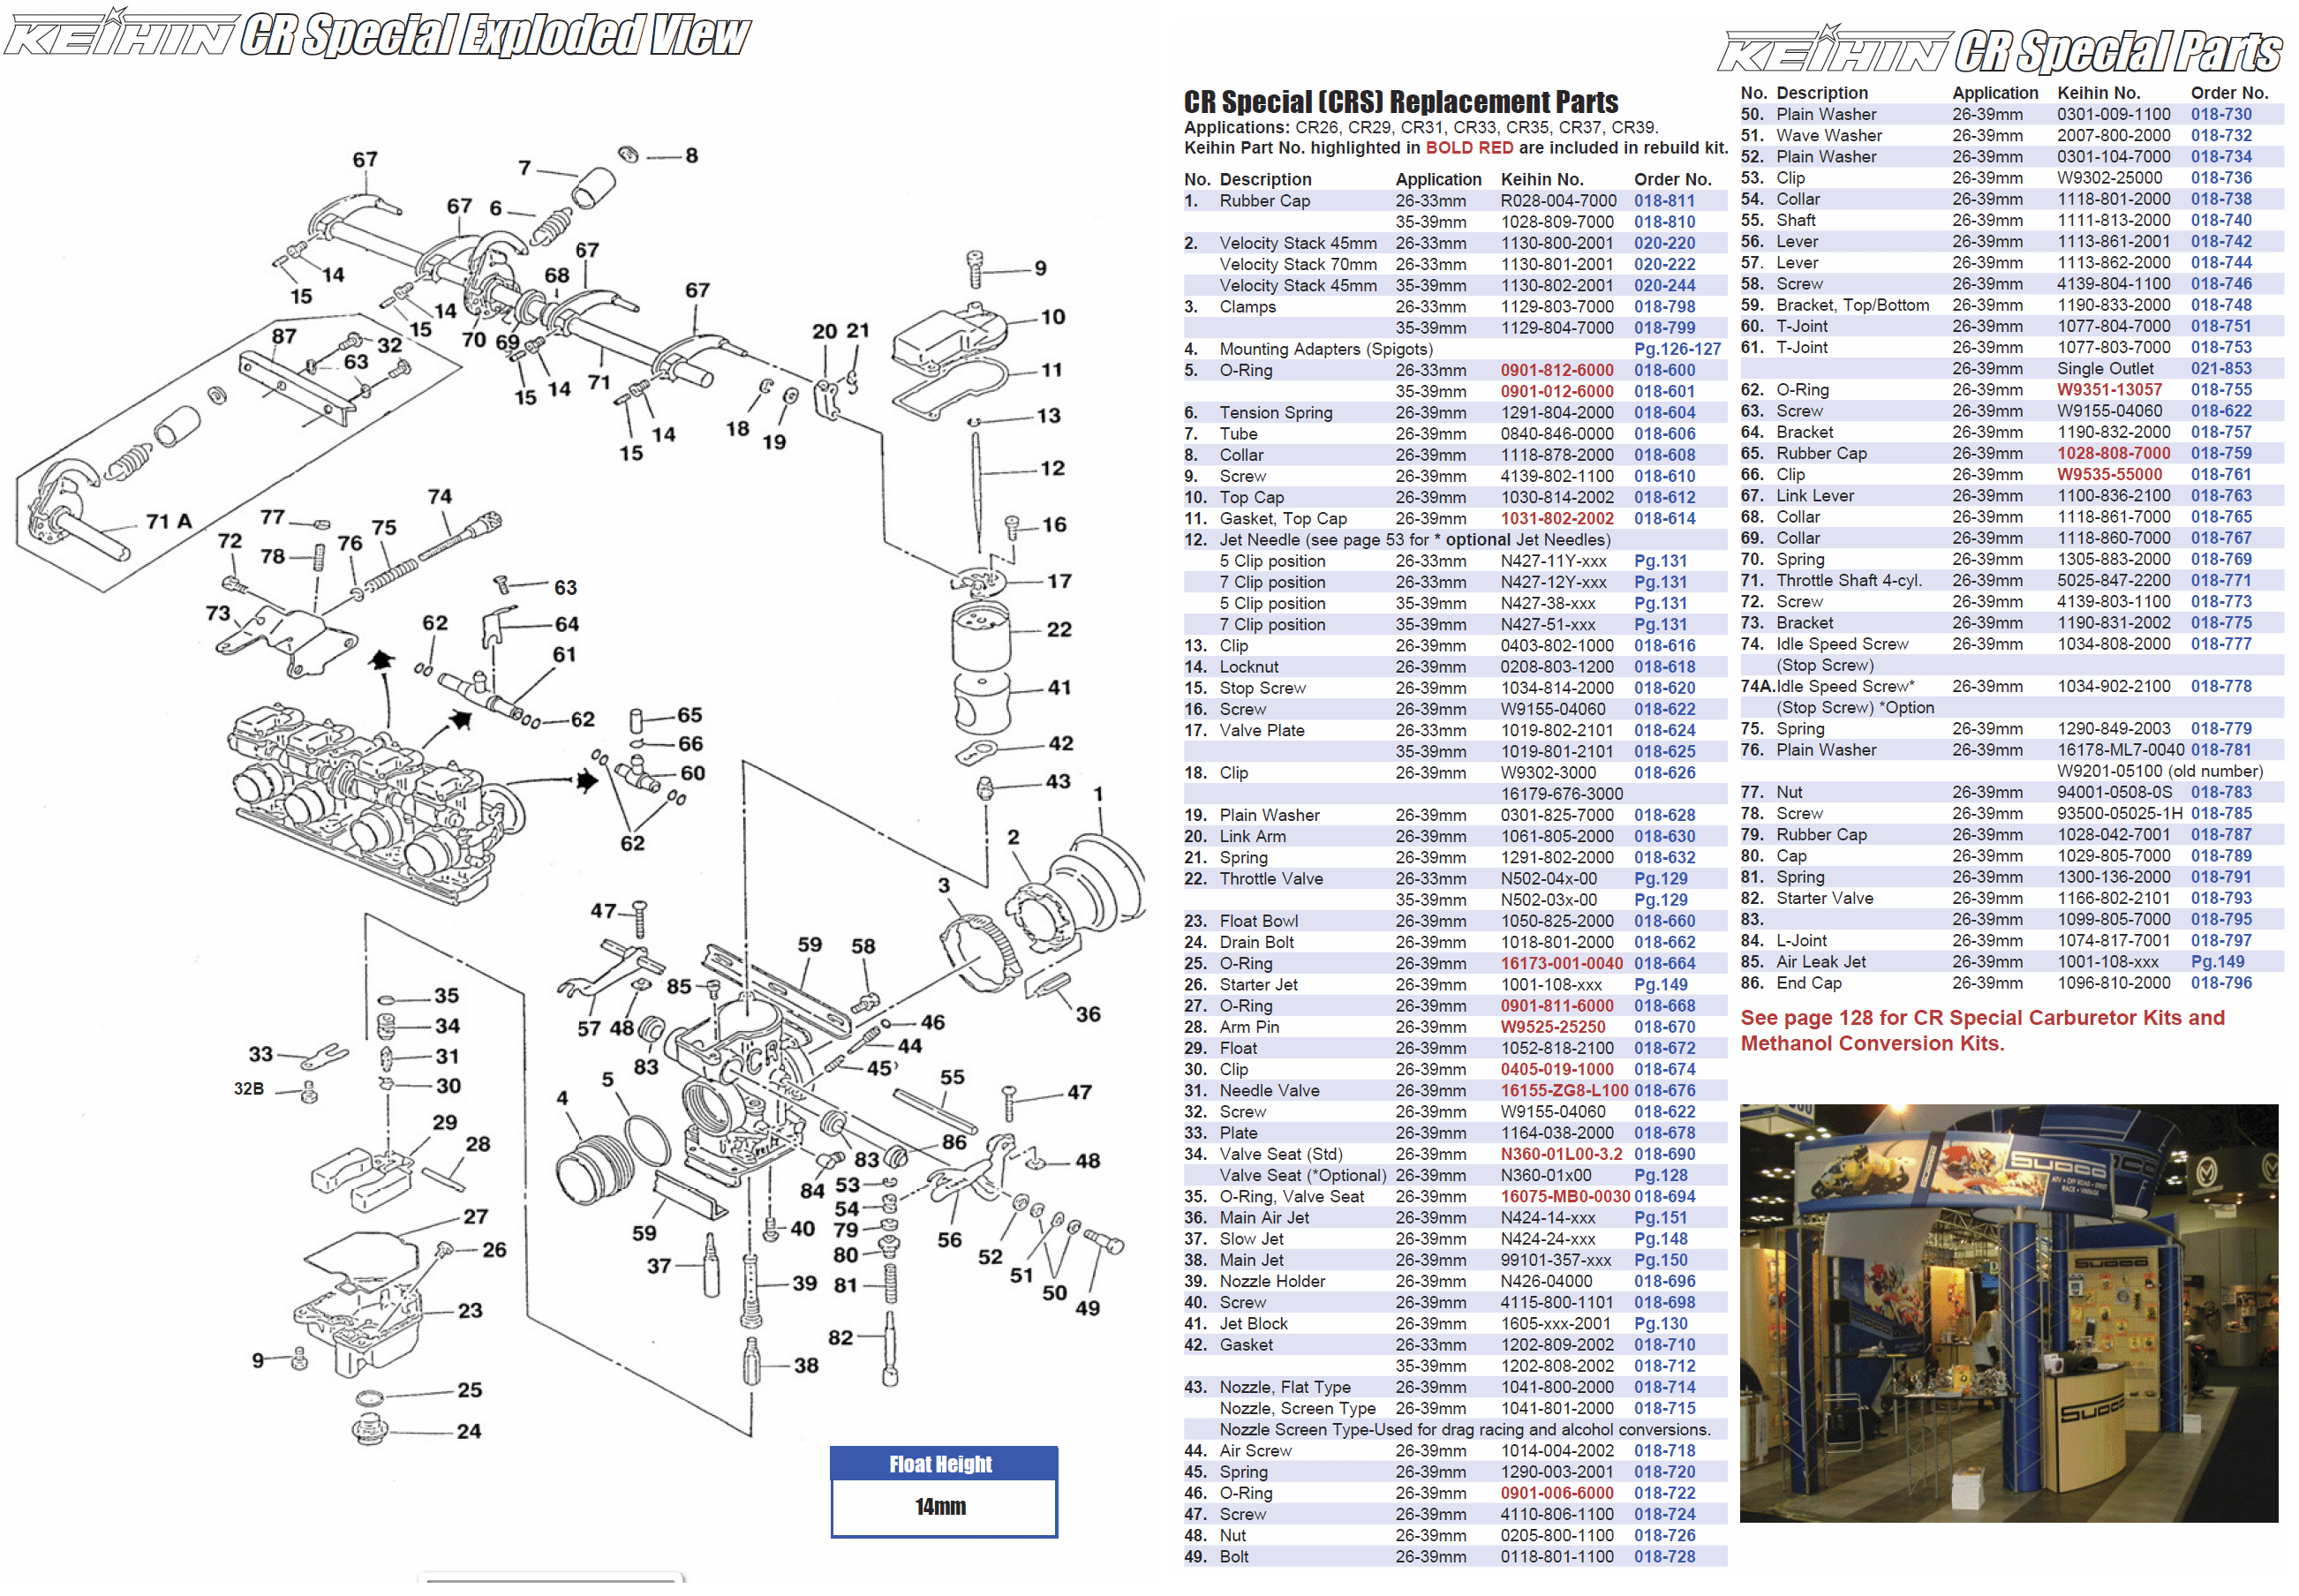Image resolution: width=2299 pixels, height=1596 pixels.
Task: Click order number 018-718 Air Screw
Action: (1664, 1451)
